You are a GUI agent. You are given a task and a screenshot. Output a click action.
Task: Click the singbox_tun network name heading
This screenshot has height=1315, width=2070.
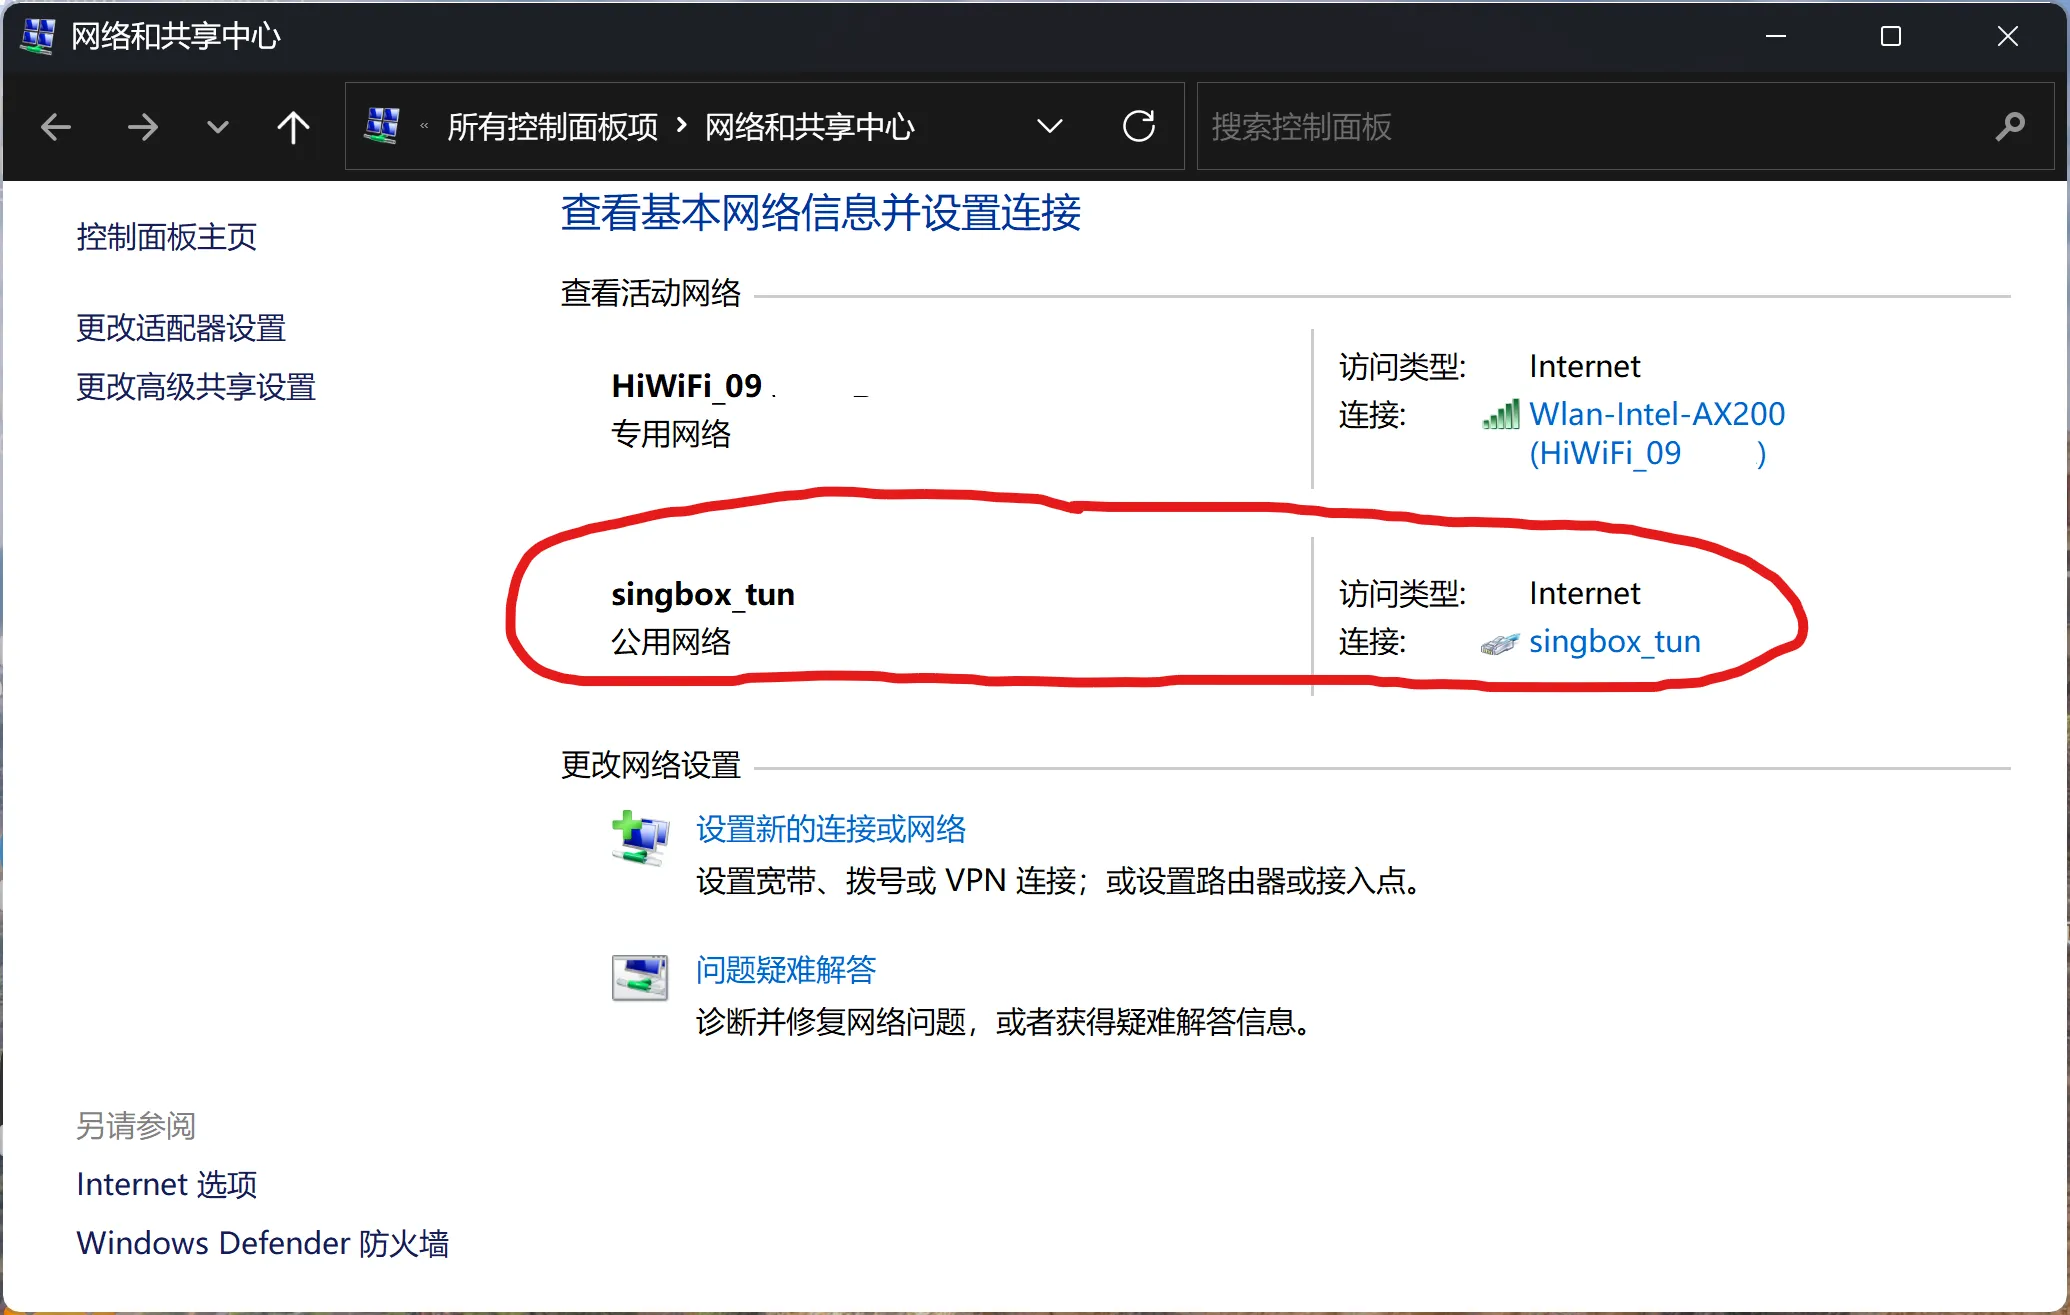coord(703,594)
